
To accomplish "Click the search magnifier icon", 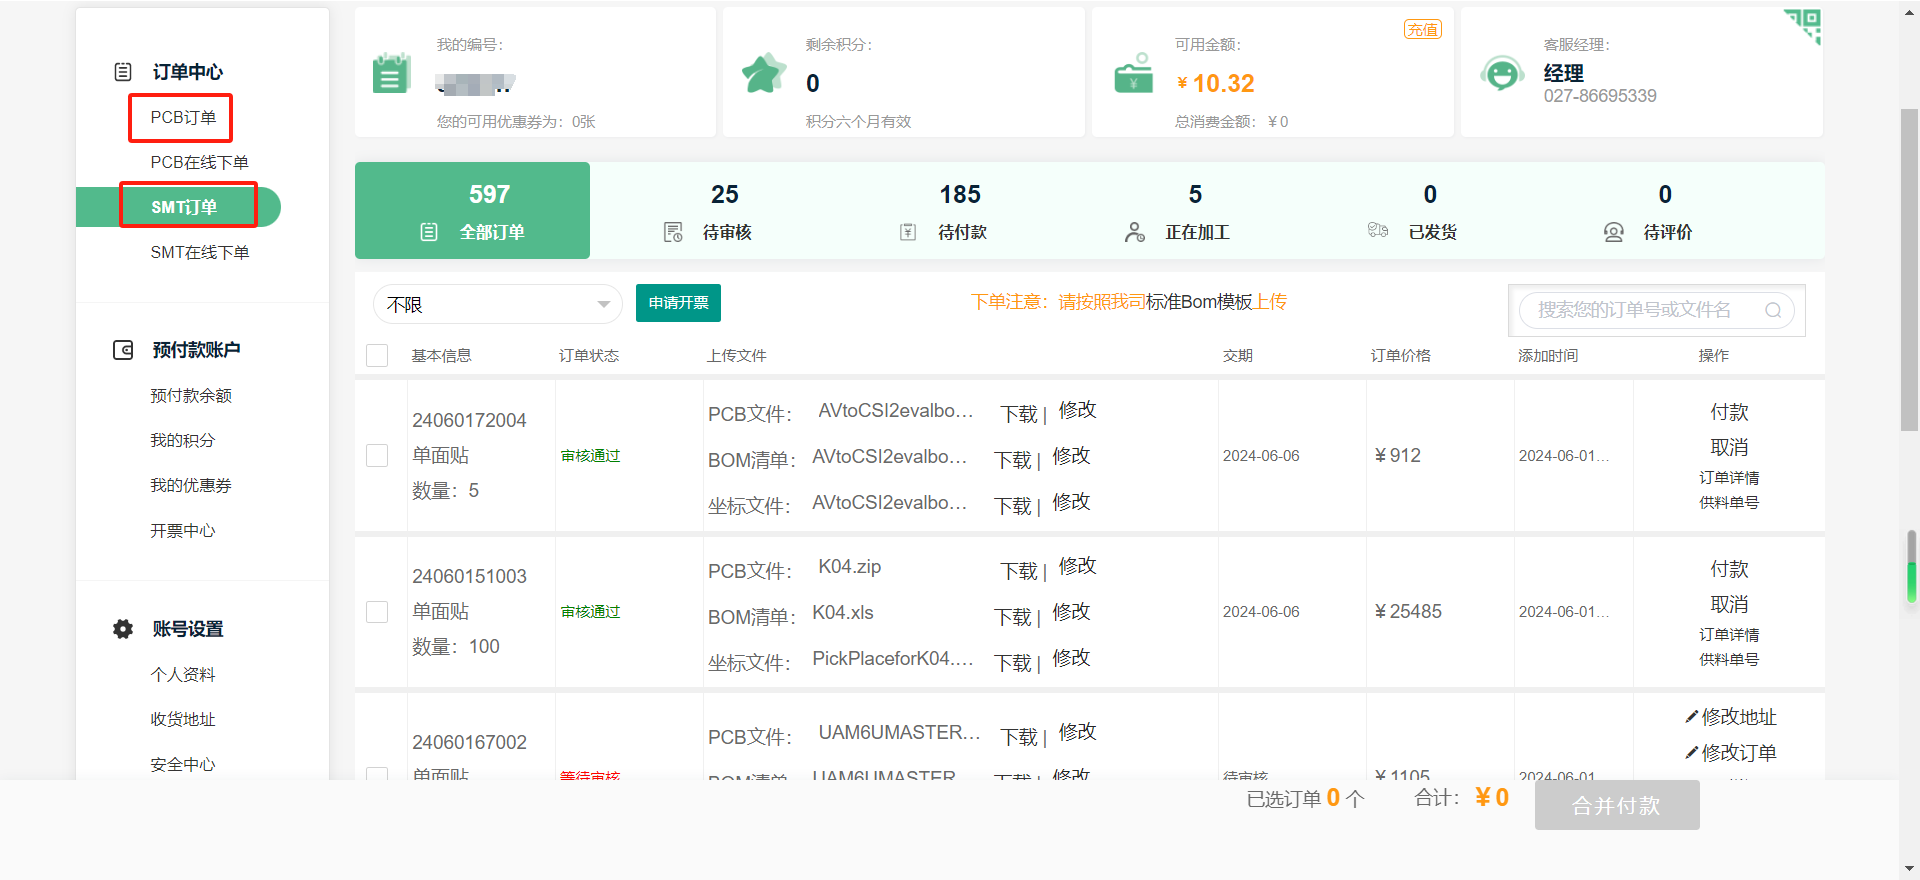I will tap(1773, 310).
